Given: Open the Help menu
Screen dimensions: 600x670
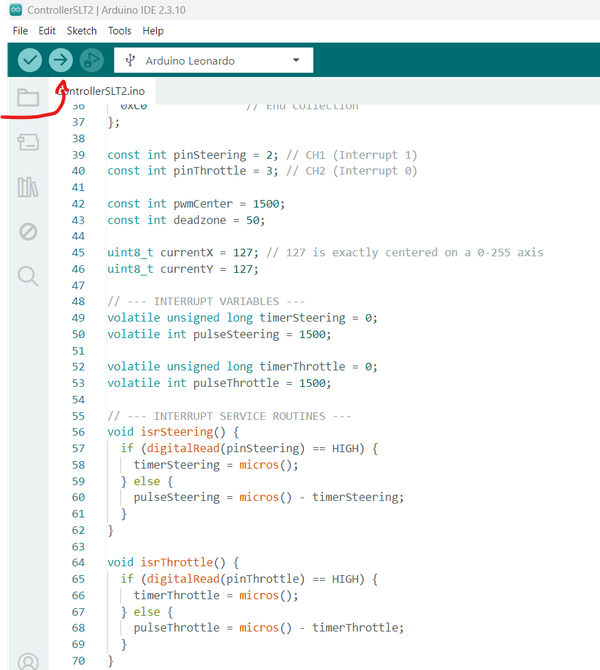Looking at the screenshot, I should [153, 31].
